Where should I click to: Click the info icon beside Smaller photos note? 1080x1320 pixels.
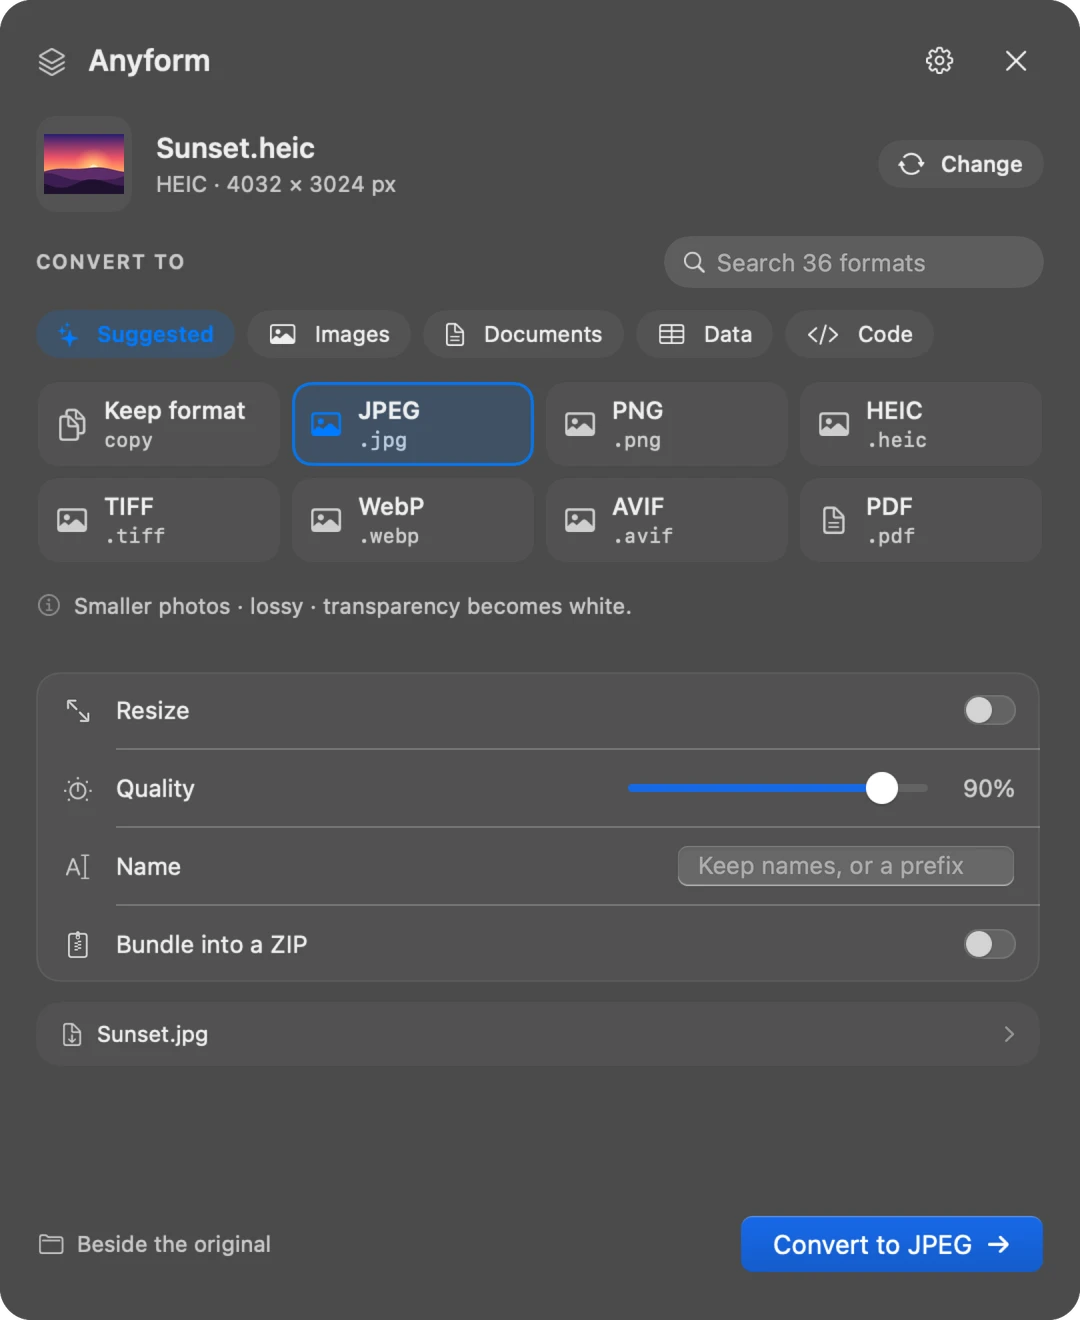click(x=49, y=605)
